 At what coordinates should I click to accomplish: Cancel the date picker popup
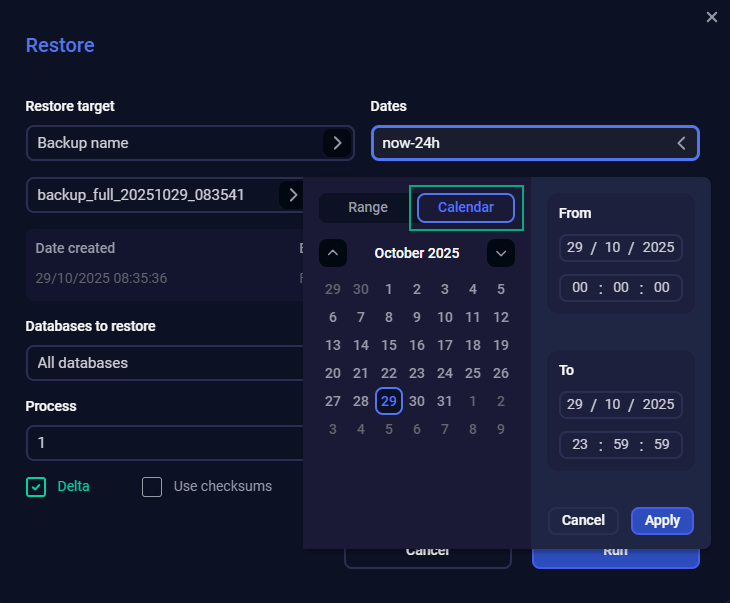tap(583, 520)
